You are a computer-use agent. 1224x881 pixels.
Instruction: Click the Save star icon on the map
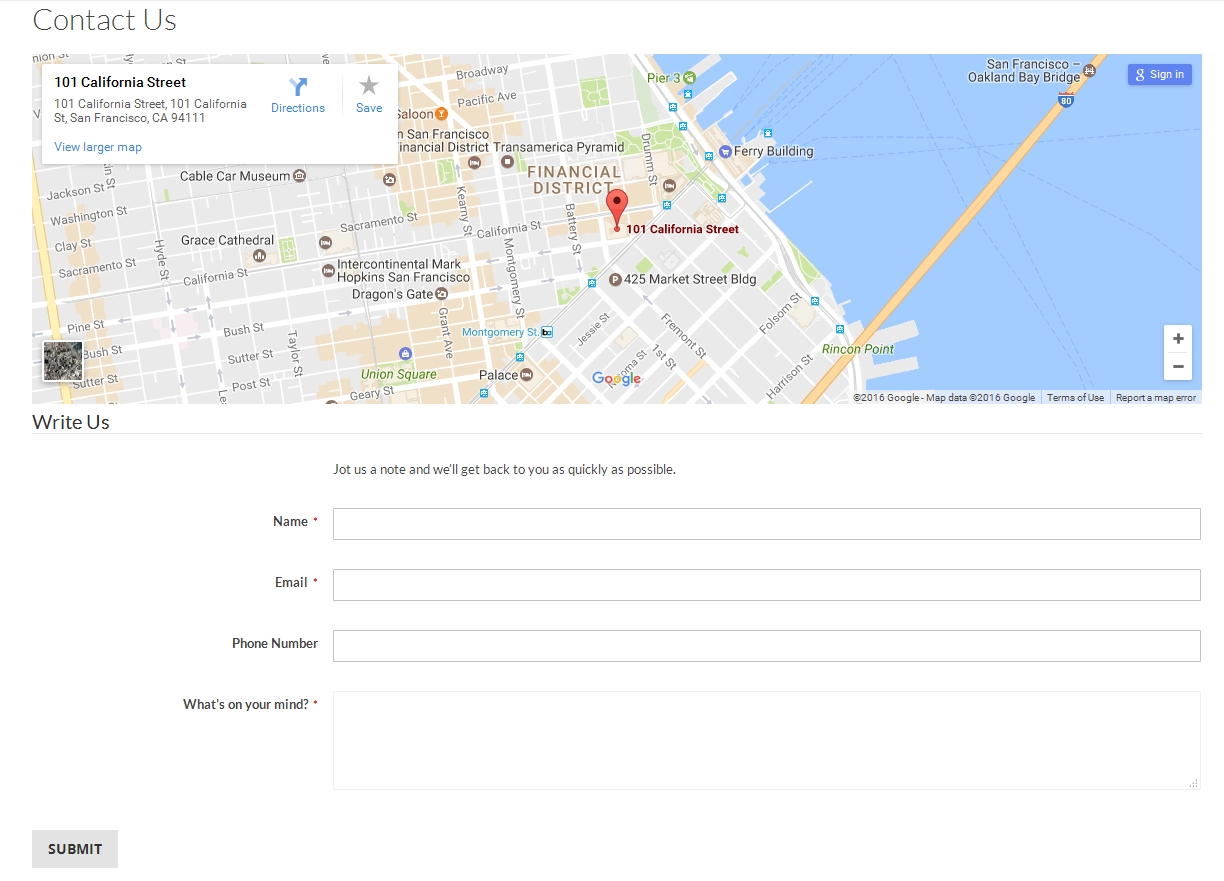pos(368,86)
